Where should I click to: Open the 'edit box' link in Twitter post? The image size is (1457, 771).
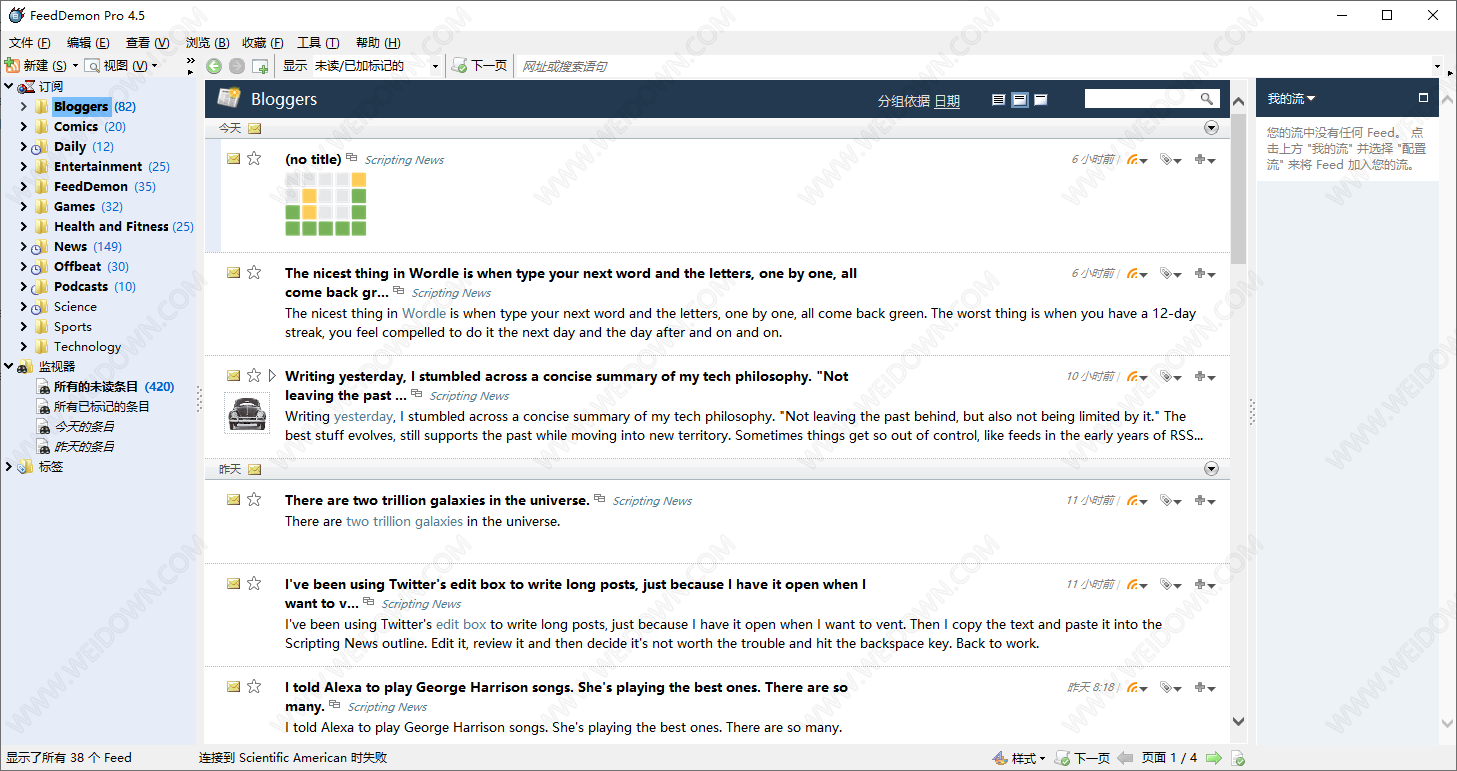click(461, 624)
